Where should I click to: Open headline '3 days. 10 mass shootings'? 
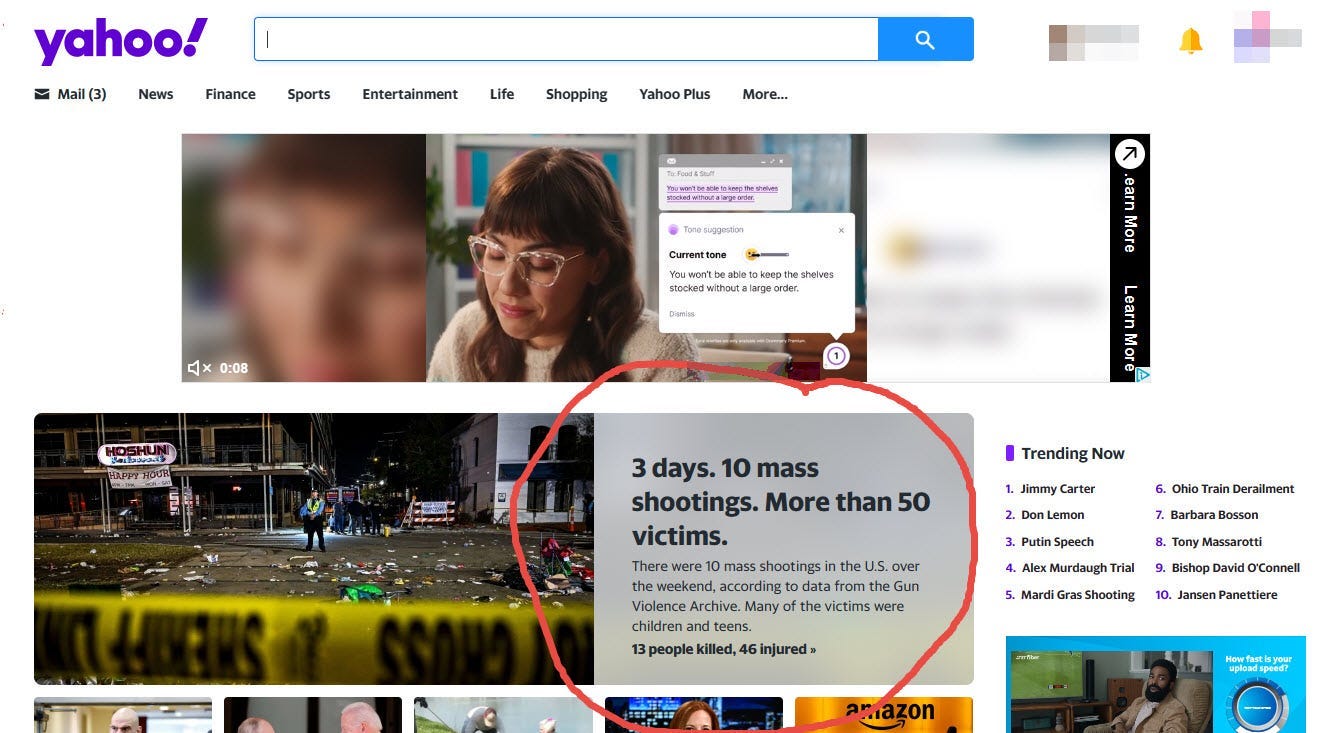pyautogui.click(x=780, y=501)
